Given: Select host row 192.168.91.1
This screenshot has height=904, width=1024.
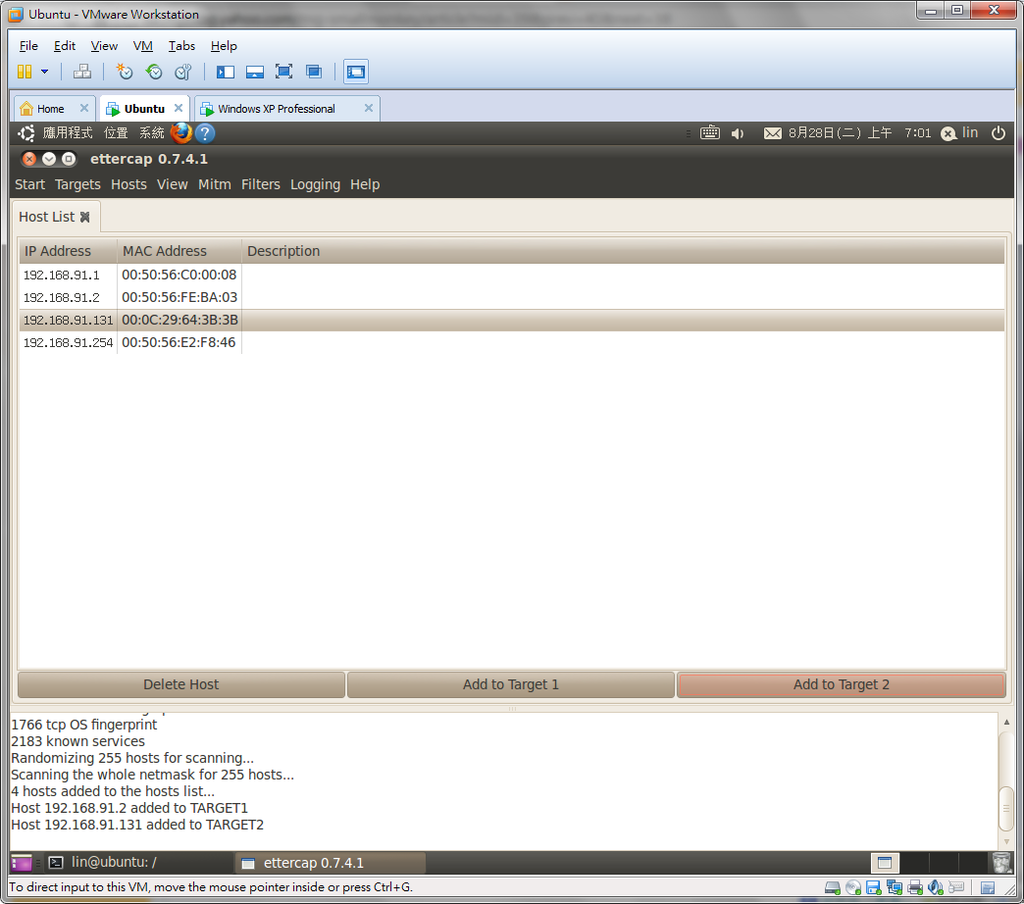Looking at the screenshot, I should (x=512, y=275).
